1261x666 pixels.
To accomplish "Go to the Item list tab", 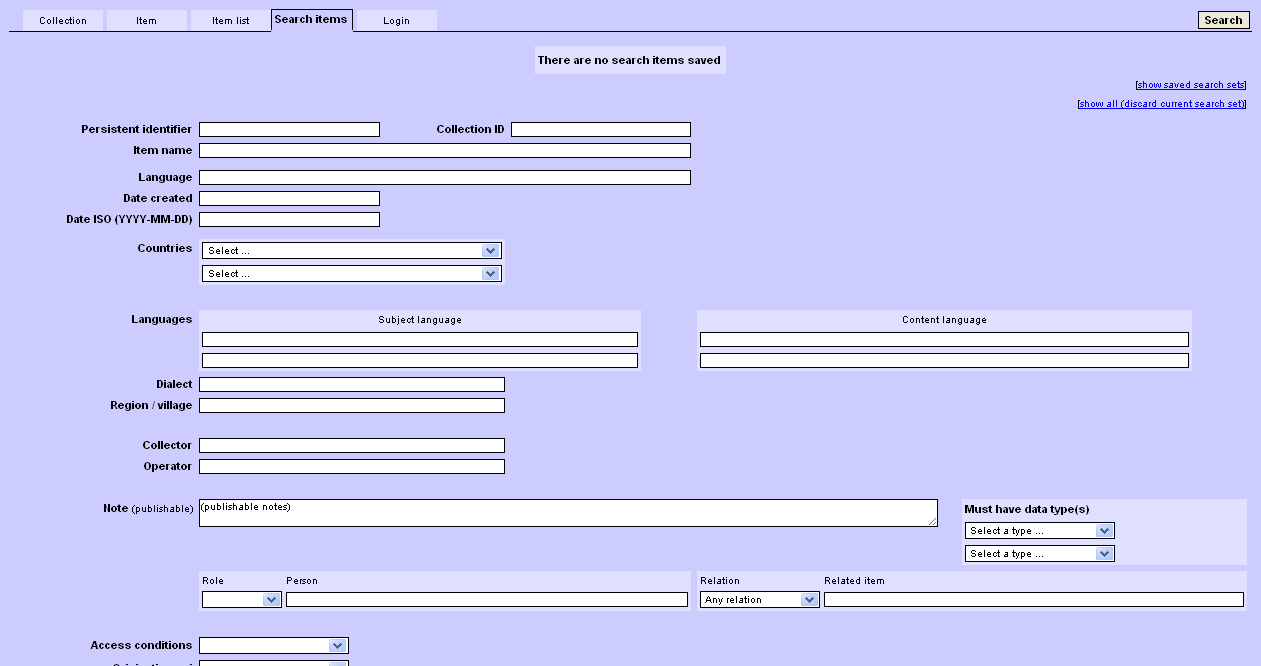I will 230,21.
